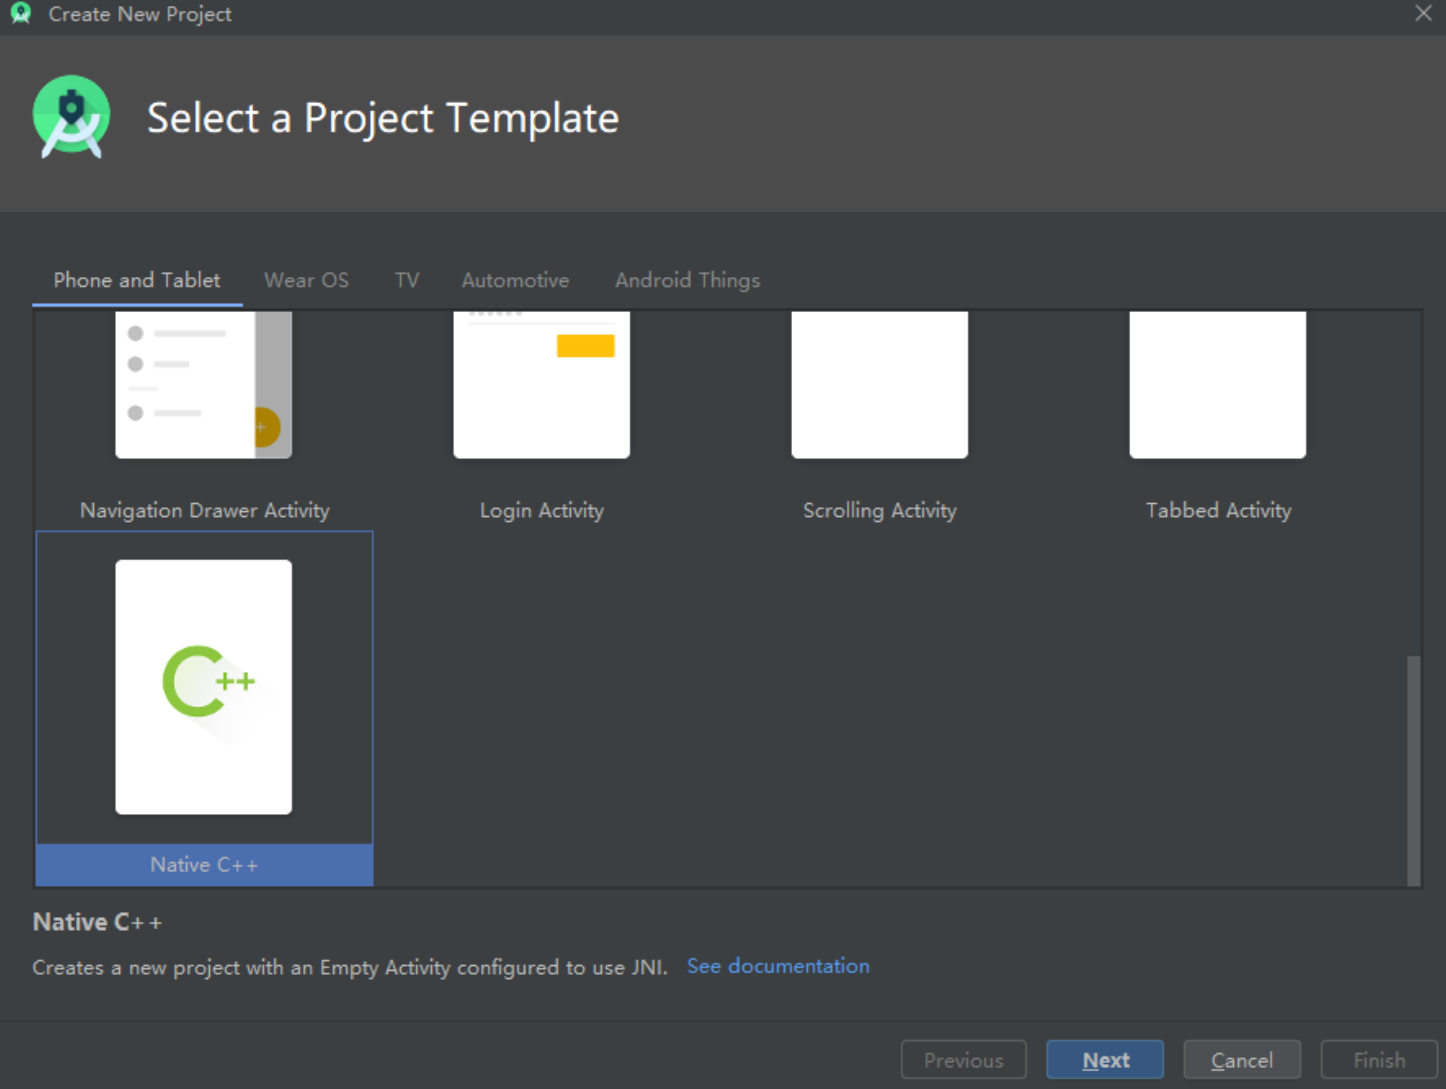Open the See documentation link
This screenshot has width=1446, height=1089.
click(778, 966)
